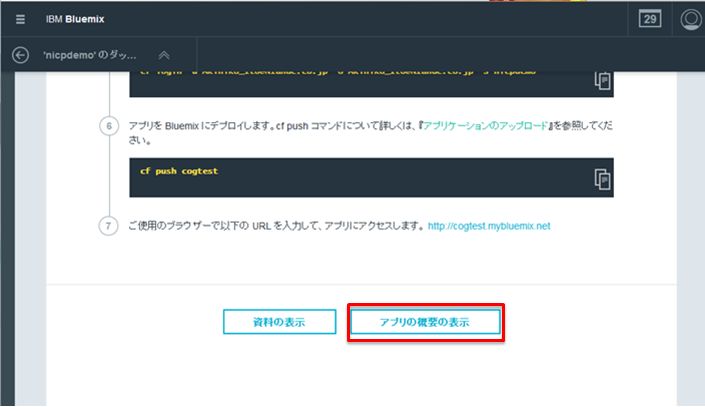Click the circled back arrow icon
This screenshot has width=705, height=407.
coord(20,55)
